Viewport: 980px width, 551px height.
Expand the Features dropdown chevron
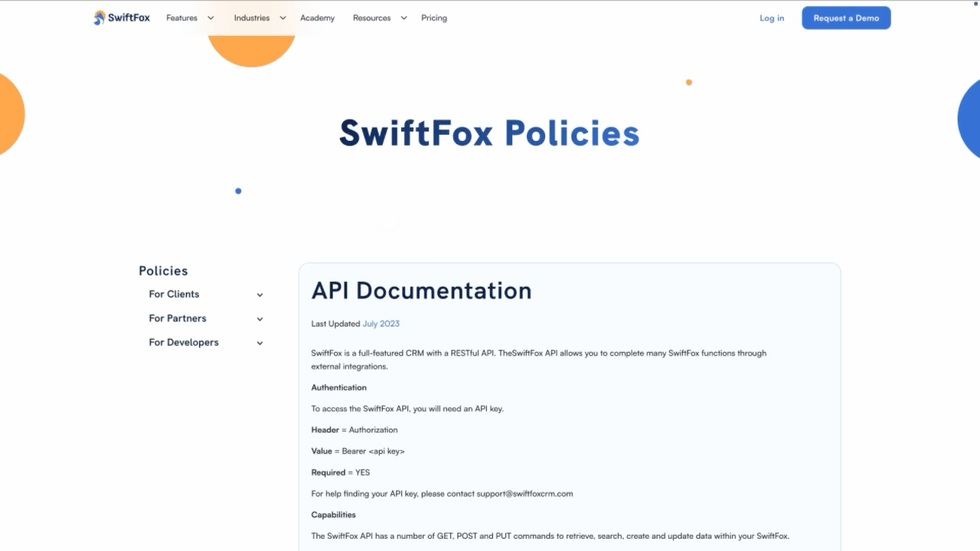click(211, 17)
